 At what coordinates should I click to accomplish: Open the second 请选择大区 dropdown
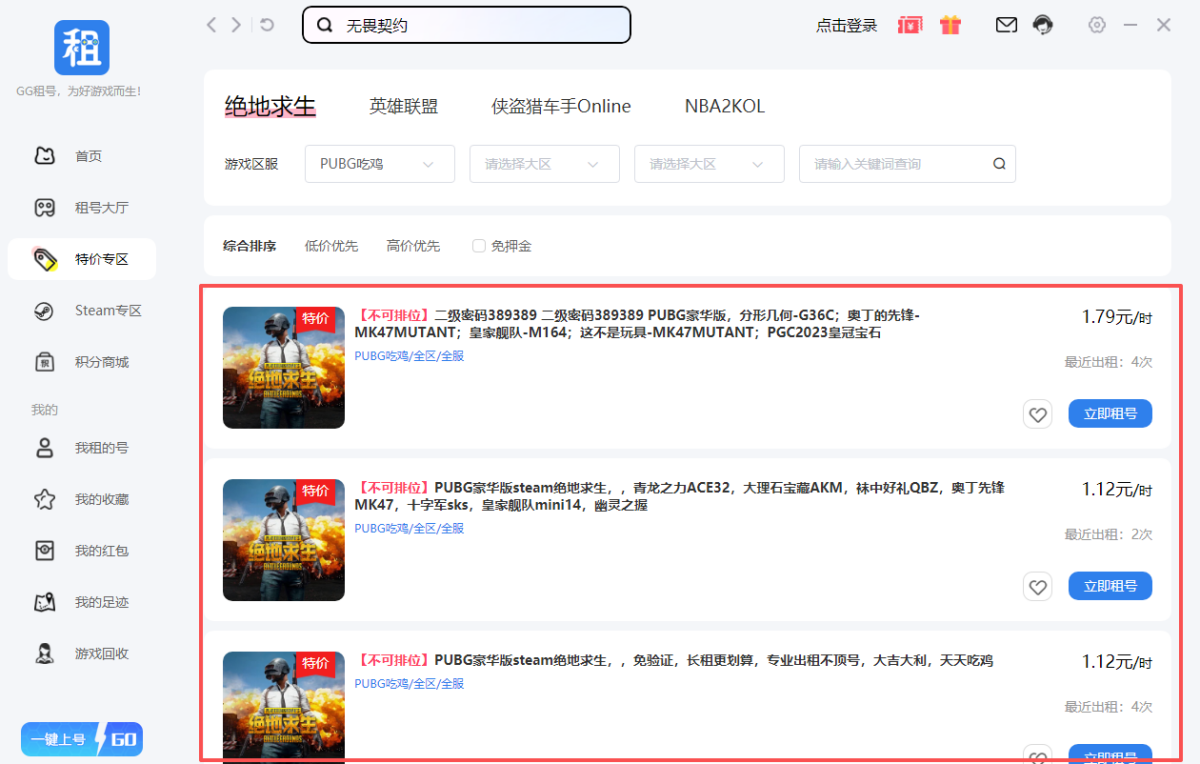[709, 164]
